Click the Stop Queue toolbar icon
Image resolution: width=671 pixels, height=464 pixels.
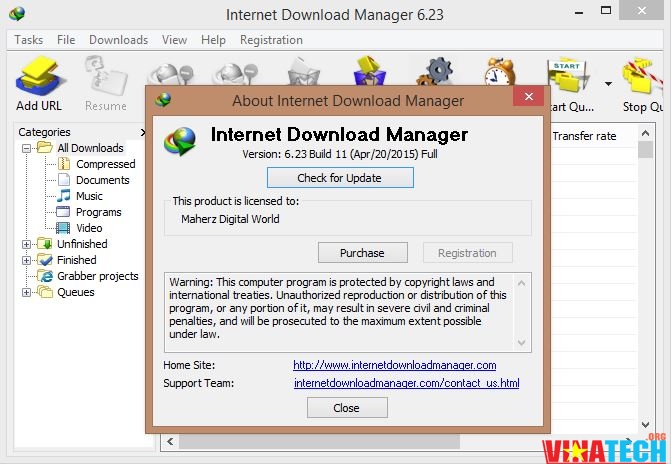click(642, 77)
